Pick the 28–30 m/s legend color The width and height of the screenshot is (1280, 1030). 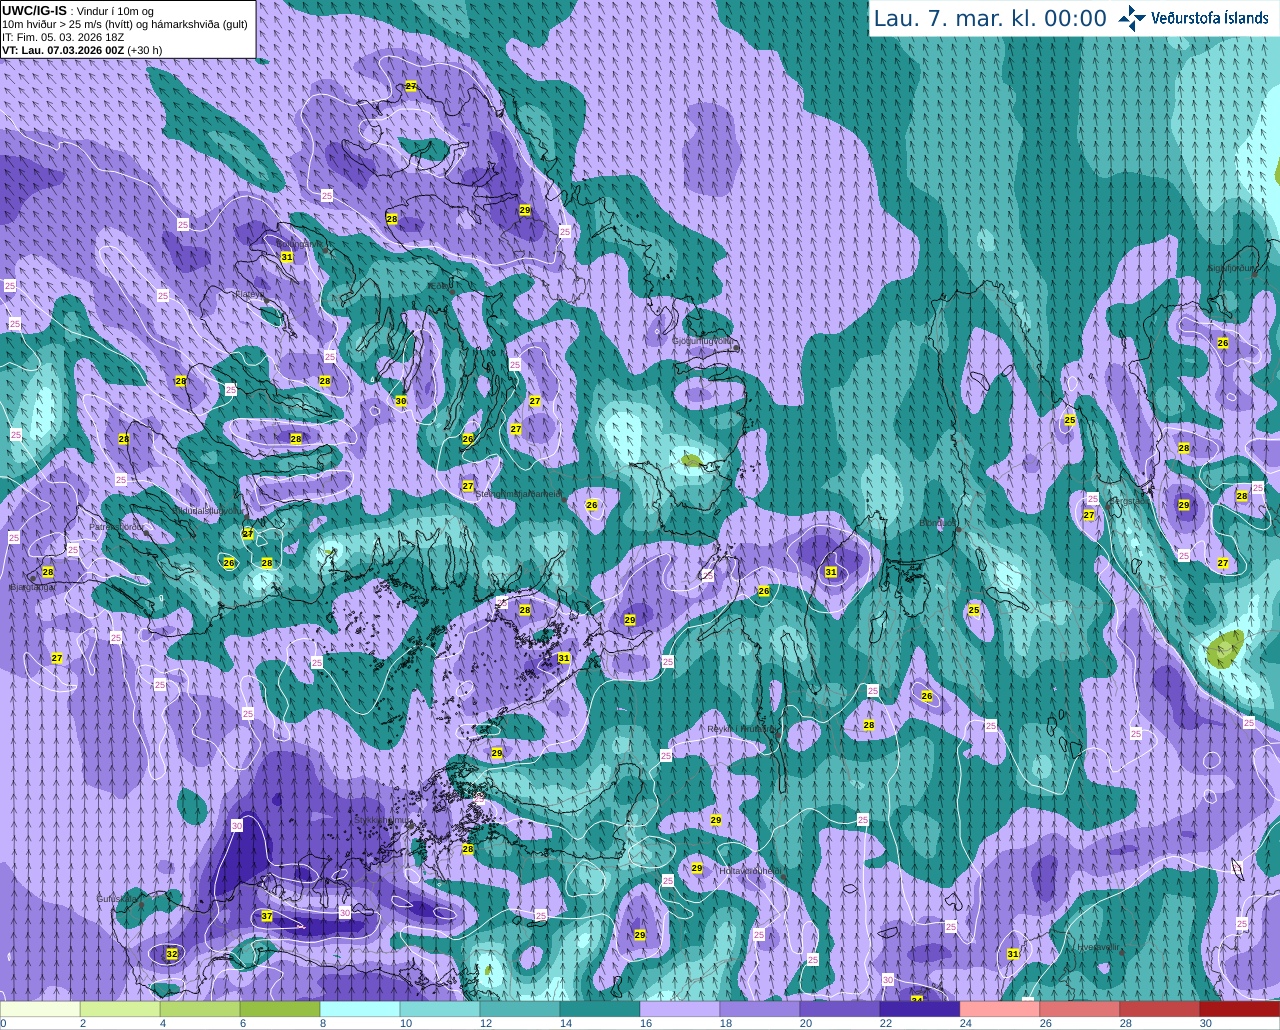click(1160, 1009)
